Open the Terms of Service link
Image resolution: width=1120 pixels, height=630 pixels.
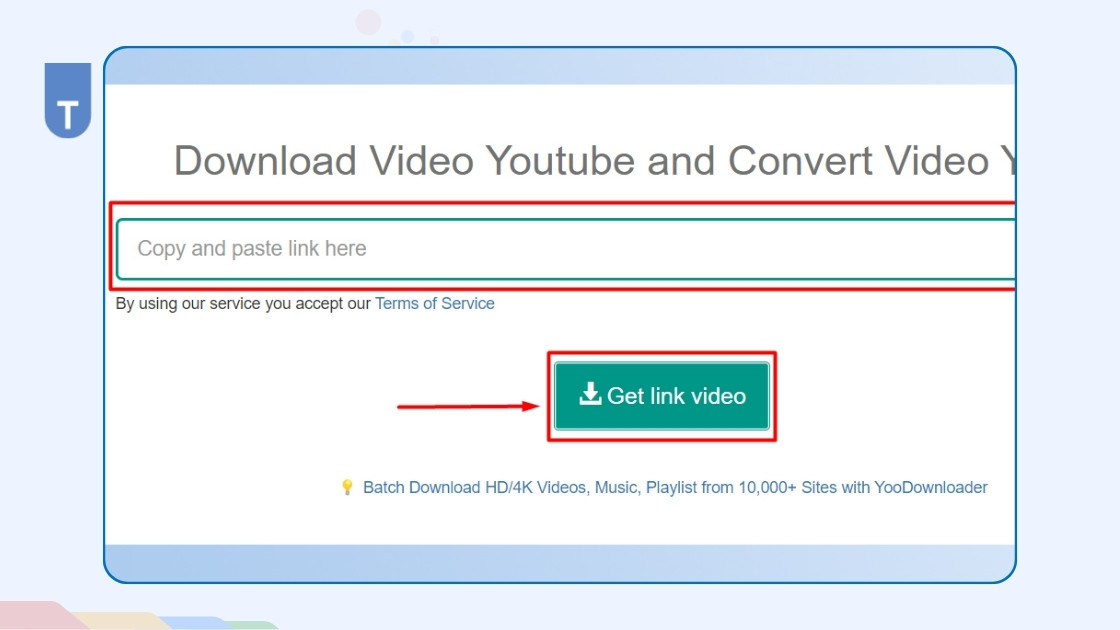tap(434, 303)
